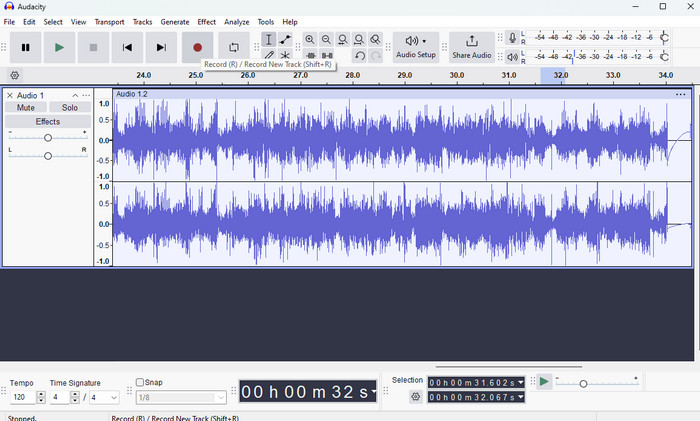Select the Multi-tool asterisk icon

pyautogui.click(x=285, y=55)
